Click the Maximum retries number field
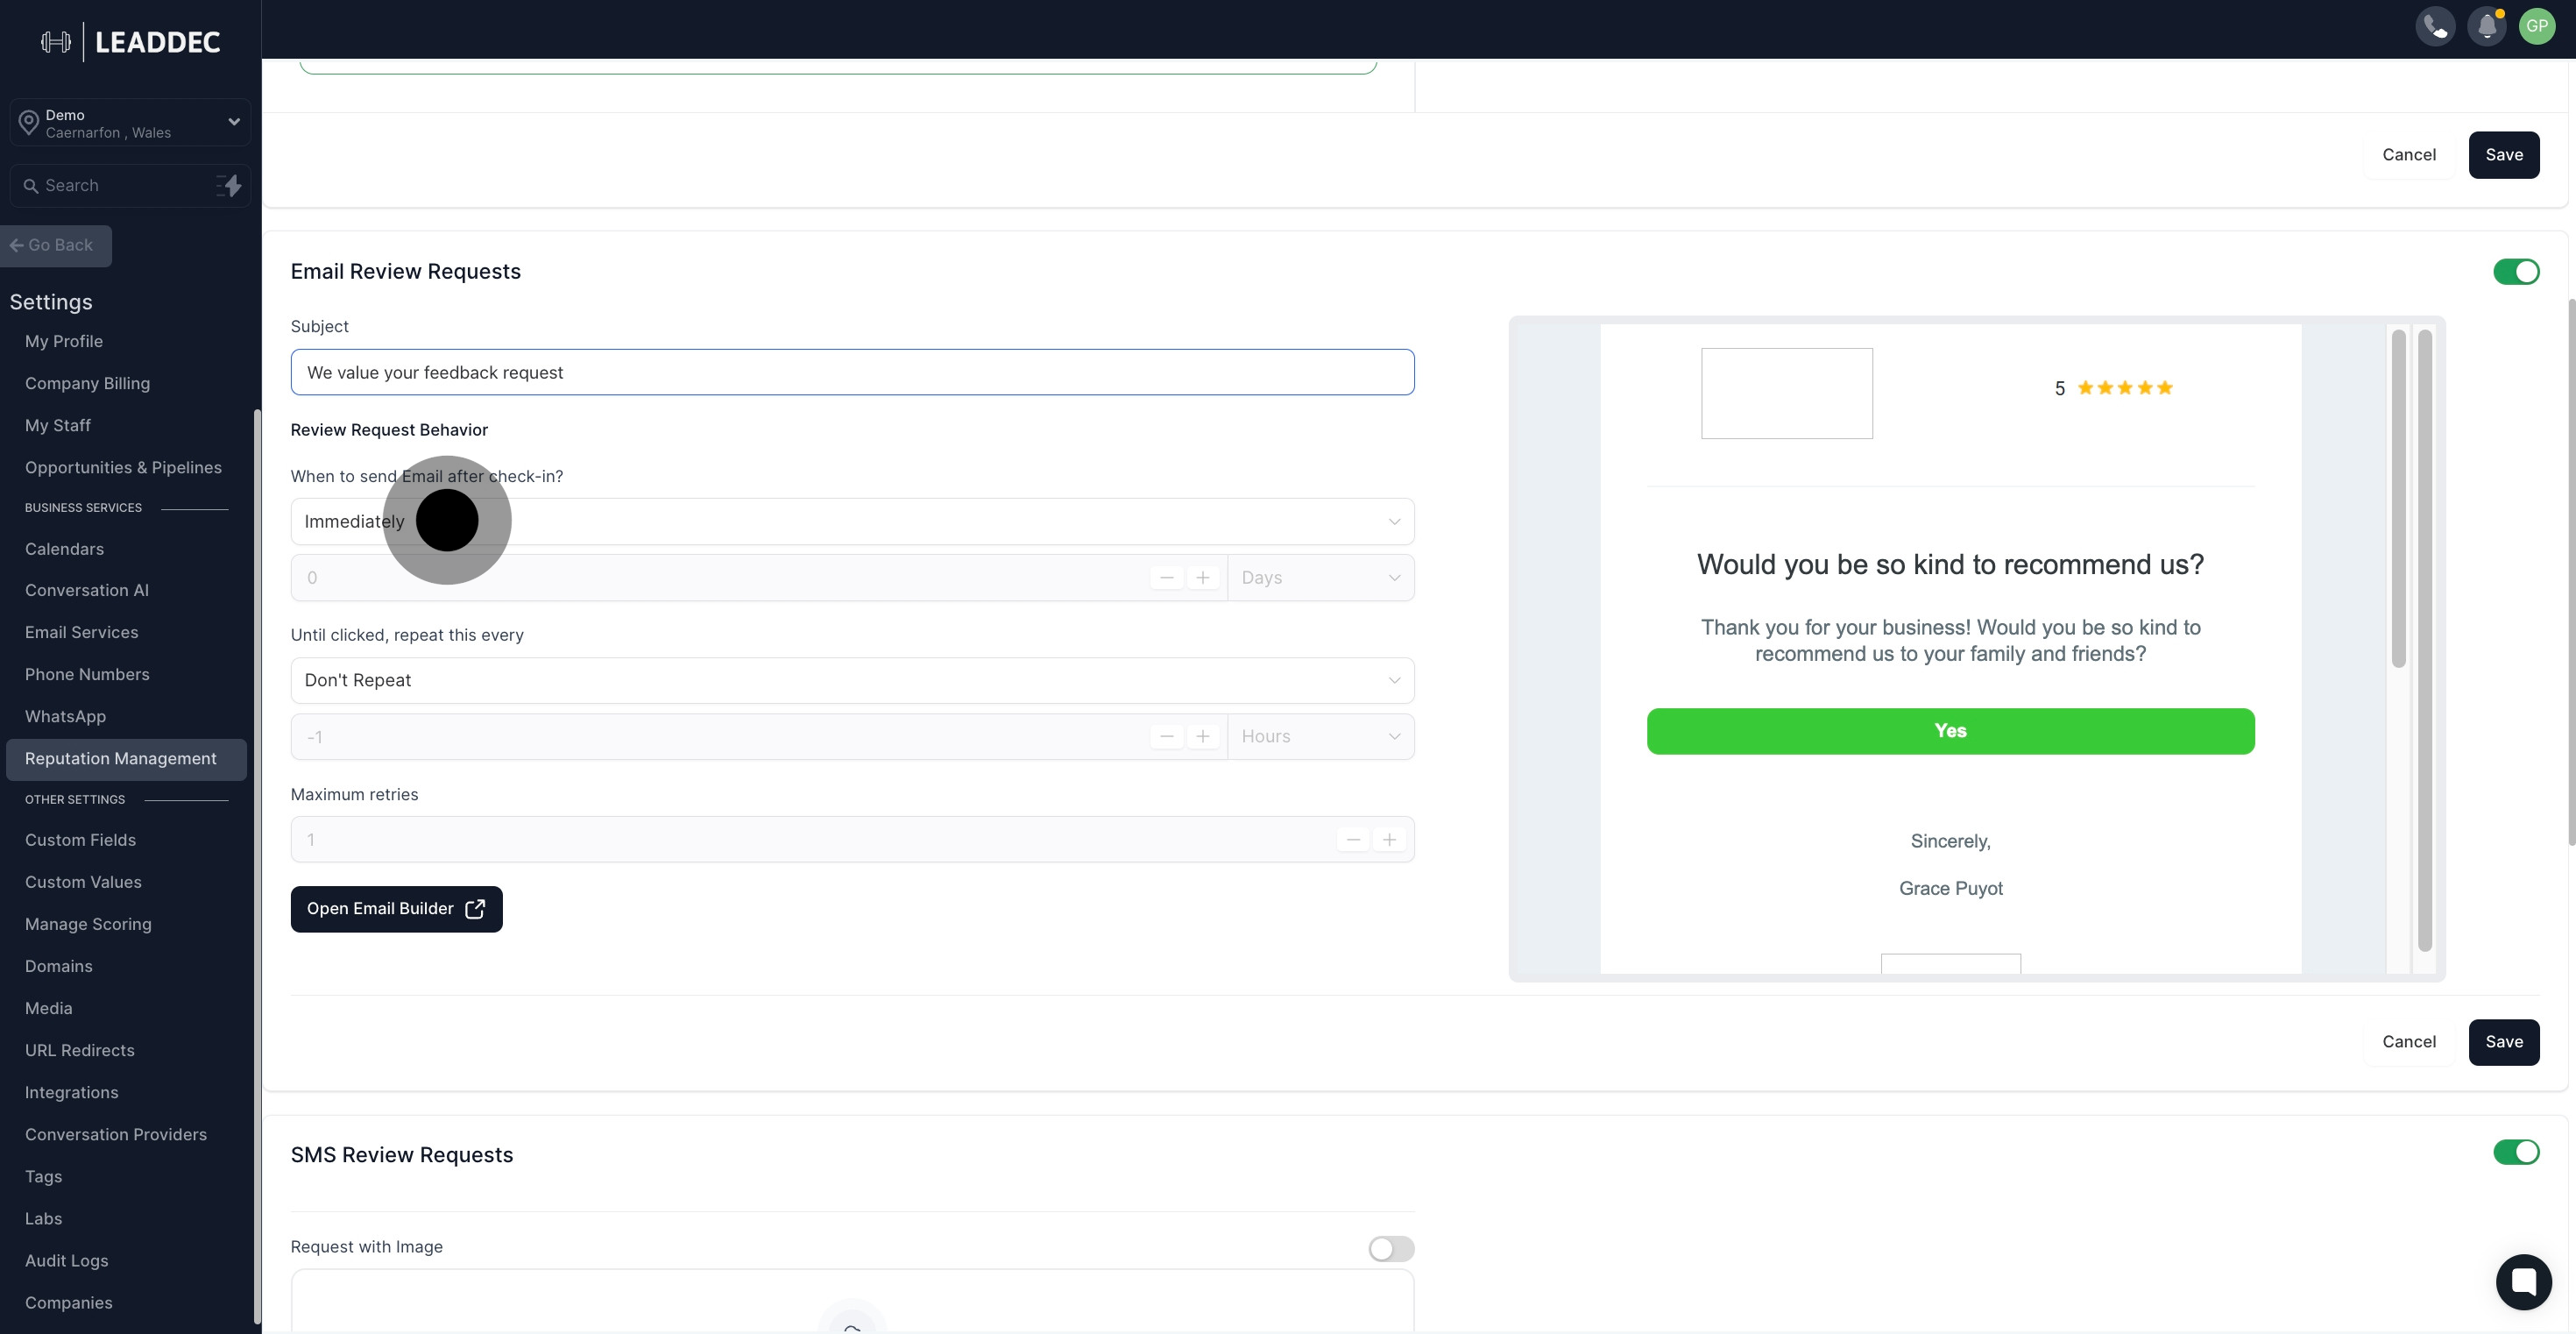 tap(852, 840)
